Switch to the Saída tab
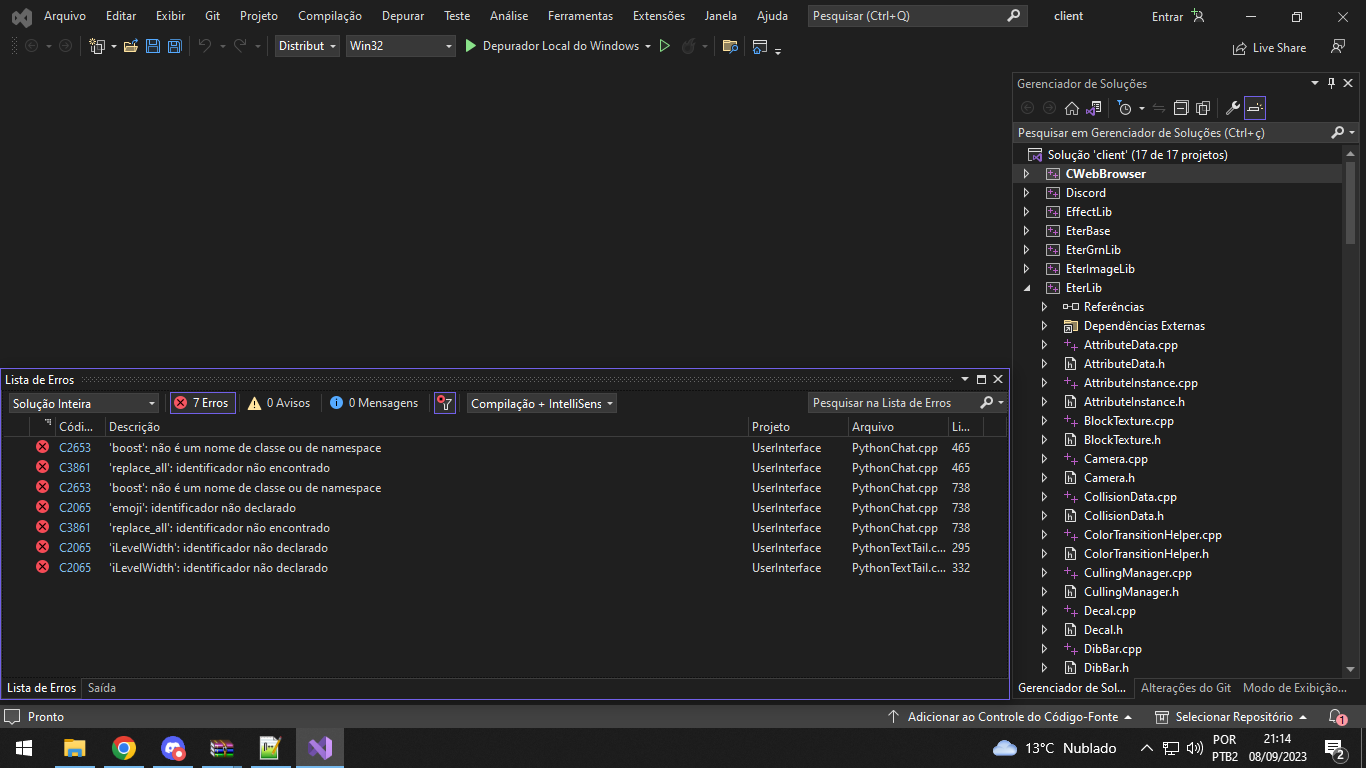Image resolution: width=1366 pixels, height=768 pixels. [x=101, y=688]
